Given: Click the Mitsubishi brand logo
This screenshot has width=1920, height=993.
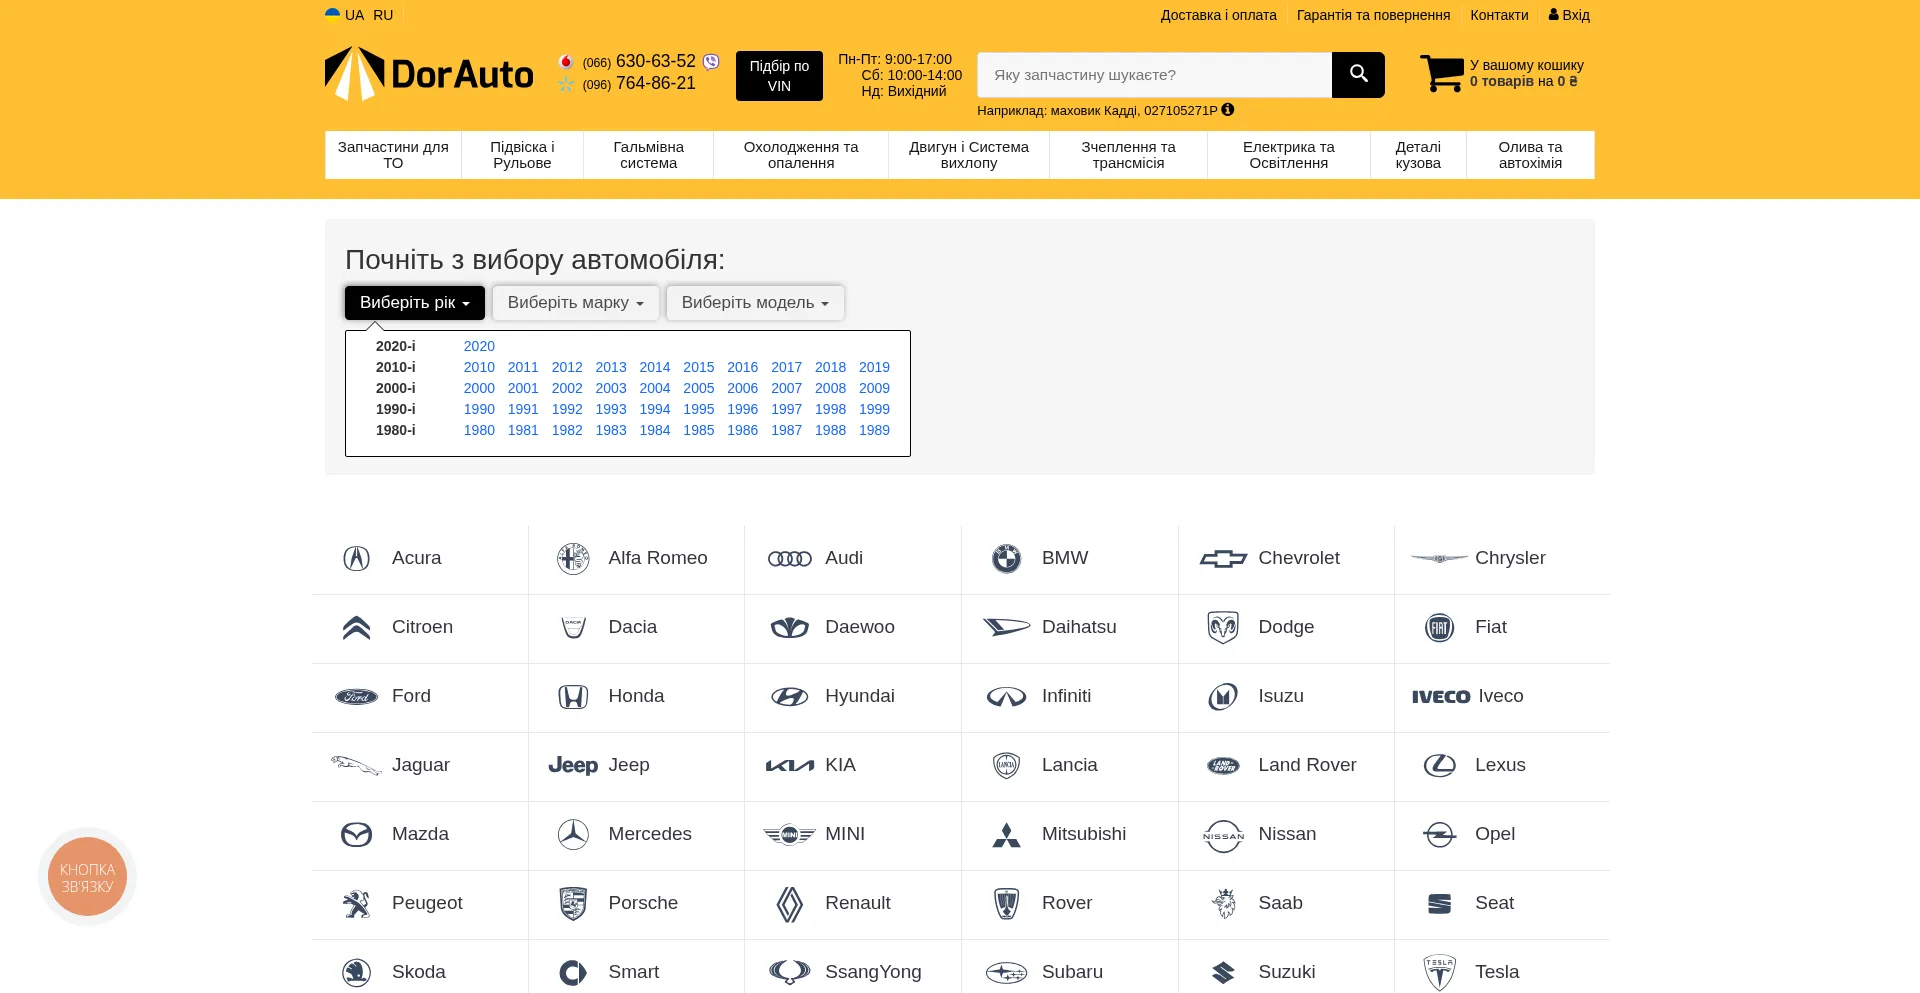Looking at the screenshot, I should point(1006,835).
